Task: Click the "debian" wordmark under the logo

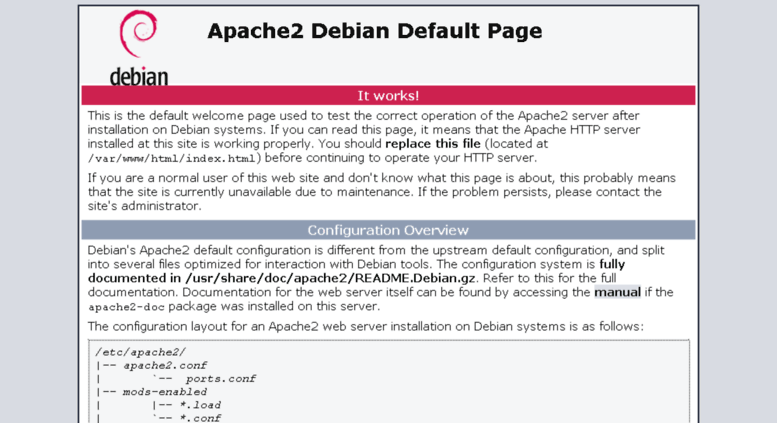Action: [139, 77]
